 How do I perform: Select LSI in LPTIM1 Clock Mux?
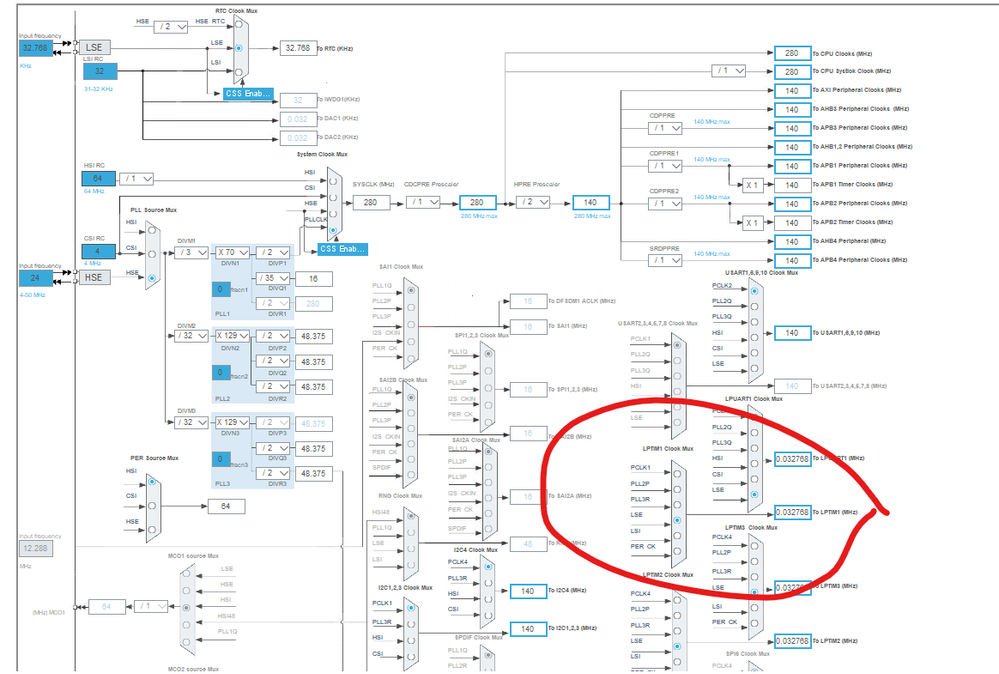click(677, 536)
